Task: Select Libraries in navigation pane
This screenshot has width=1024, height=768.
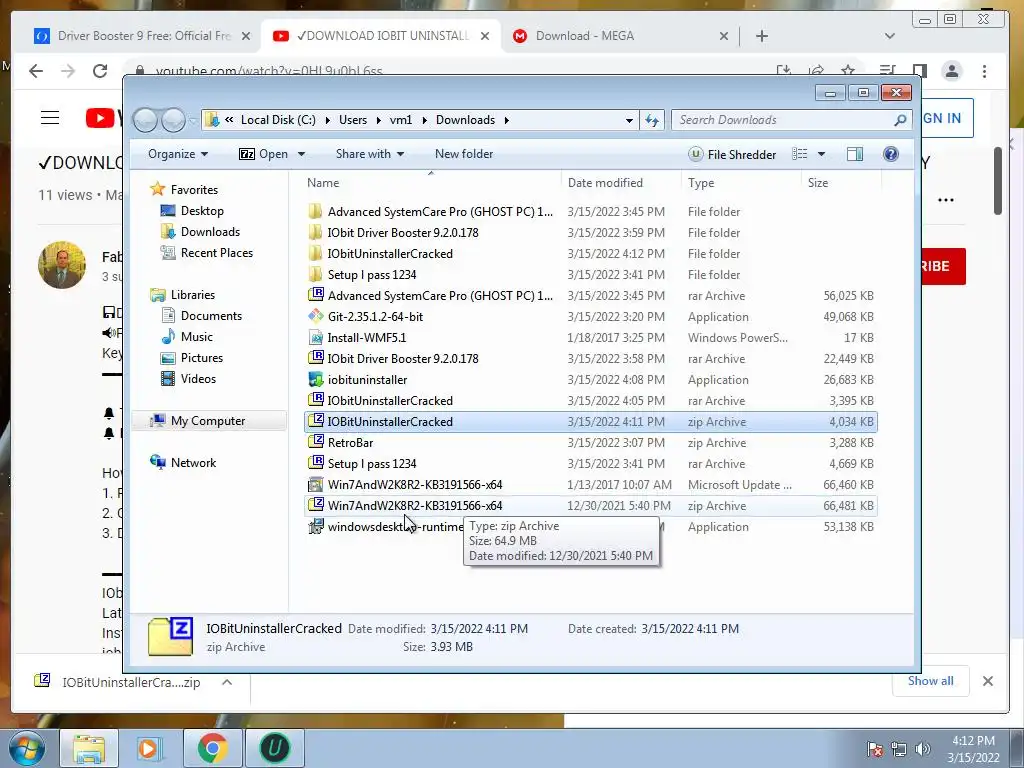Action: (193, 295)
